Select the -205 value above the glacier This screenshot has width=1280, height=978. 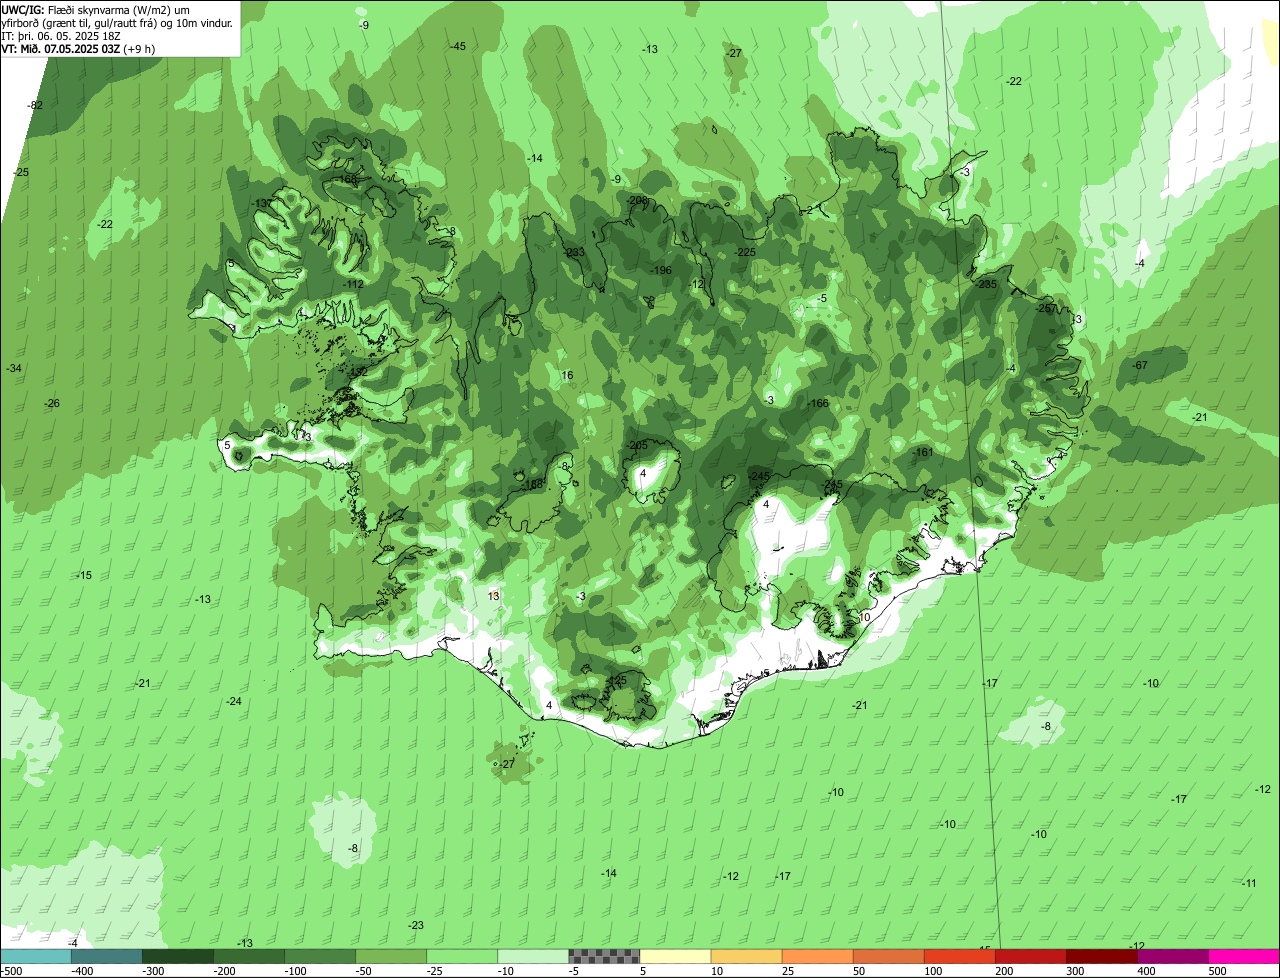637,445
